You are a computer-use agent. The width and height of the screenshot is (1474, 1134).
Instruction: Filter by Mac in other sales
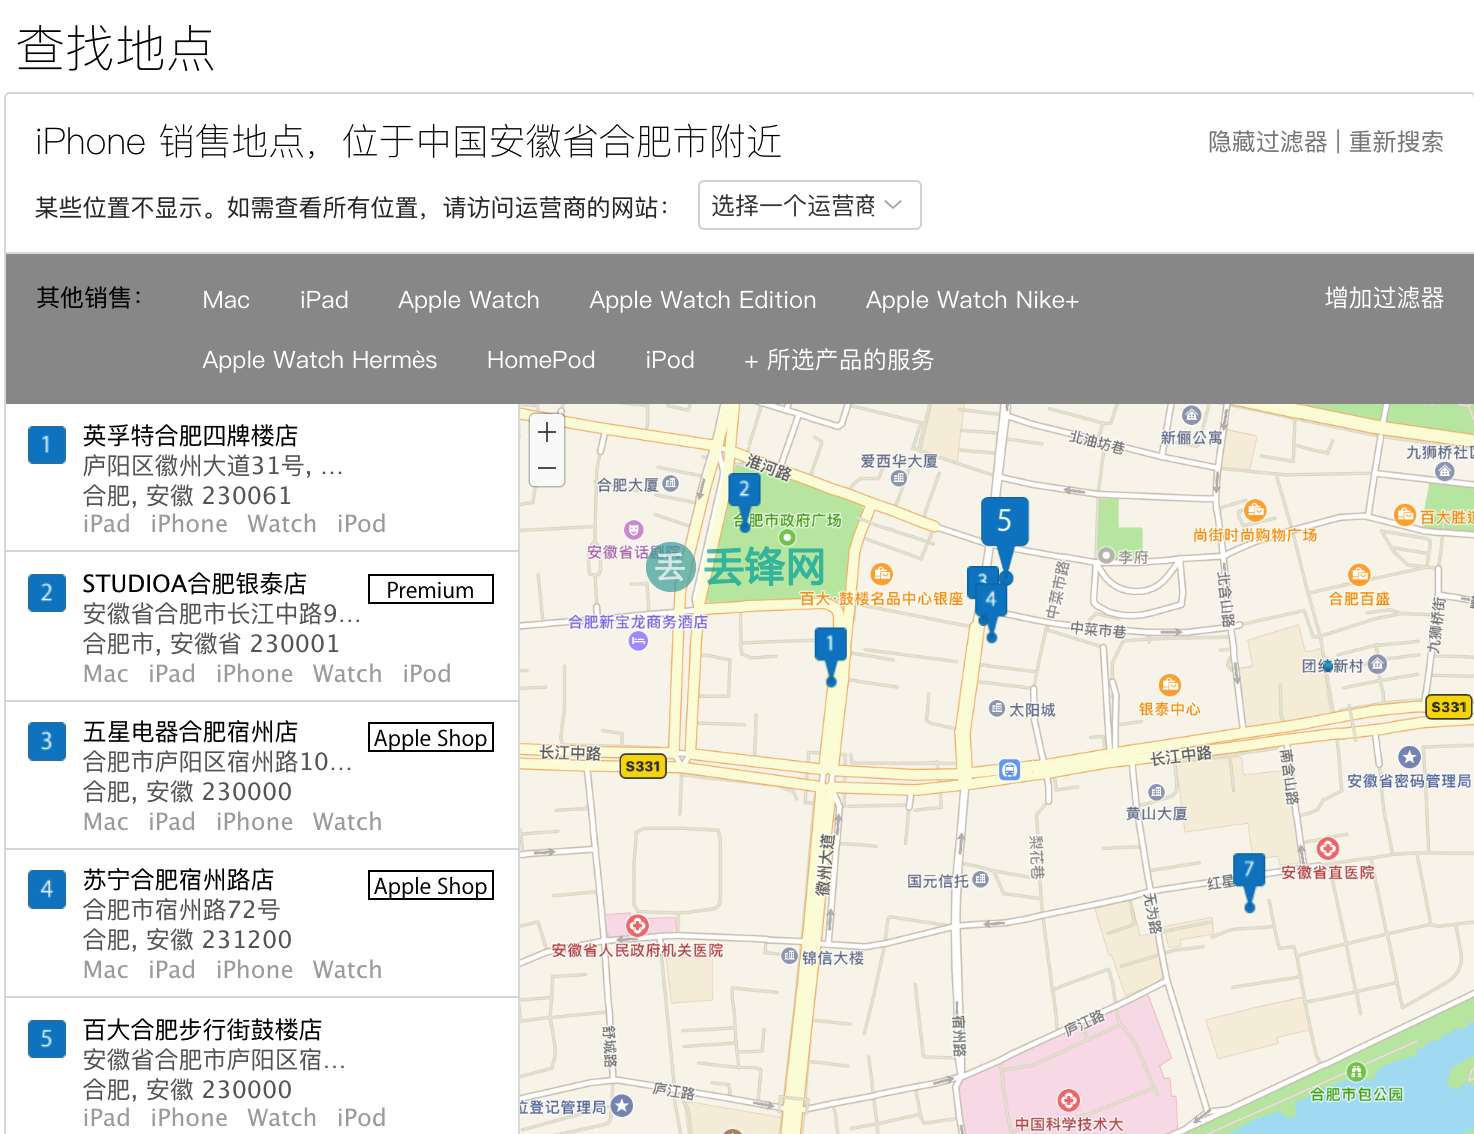click(x=226, y=300)
